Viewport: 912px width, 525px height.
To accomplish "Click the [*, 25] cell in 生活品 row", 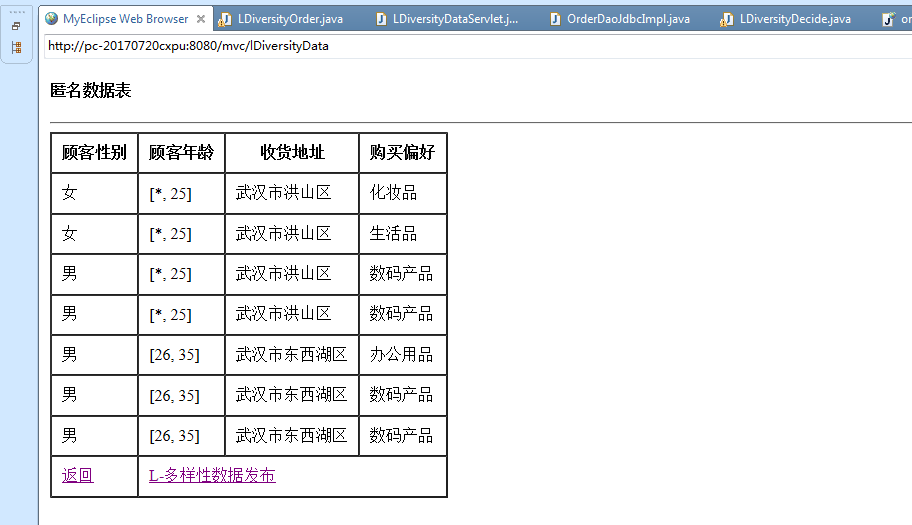I will coord(181,234).
